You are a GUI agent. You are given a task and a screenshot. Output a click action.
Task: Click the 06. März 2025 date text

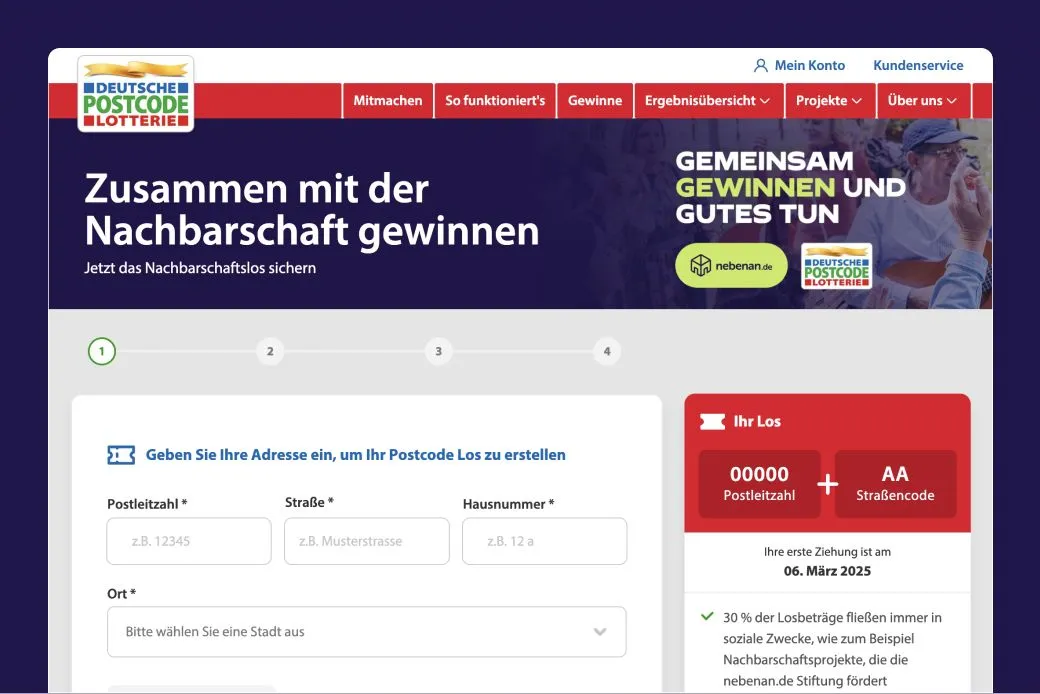(827, 571)
